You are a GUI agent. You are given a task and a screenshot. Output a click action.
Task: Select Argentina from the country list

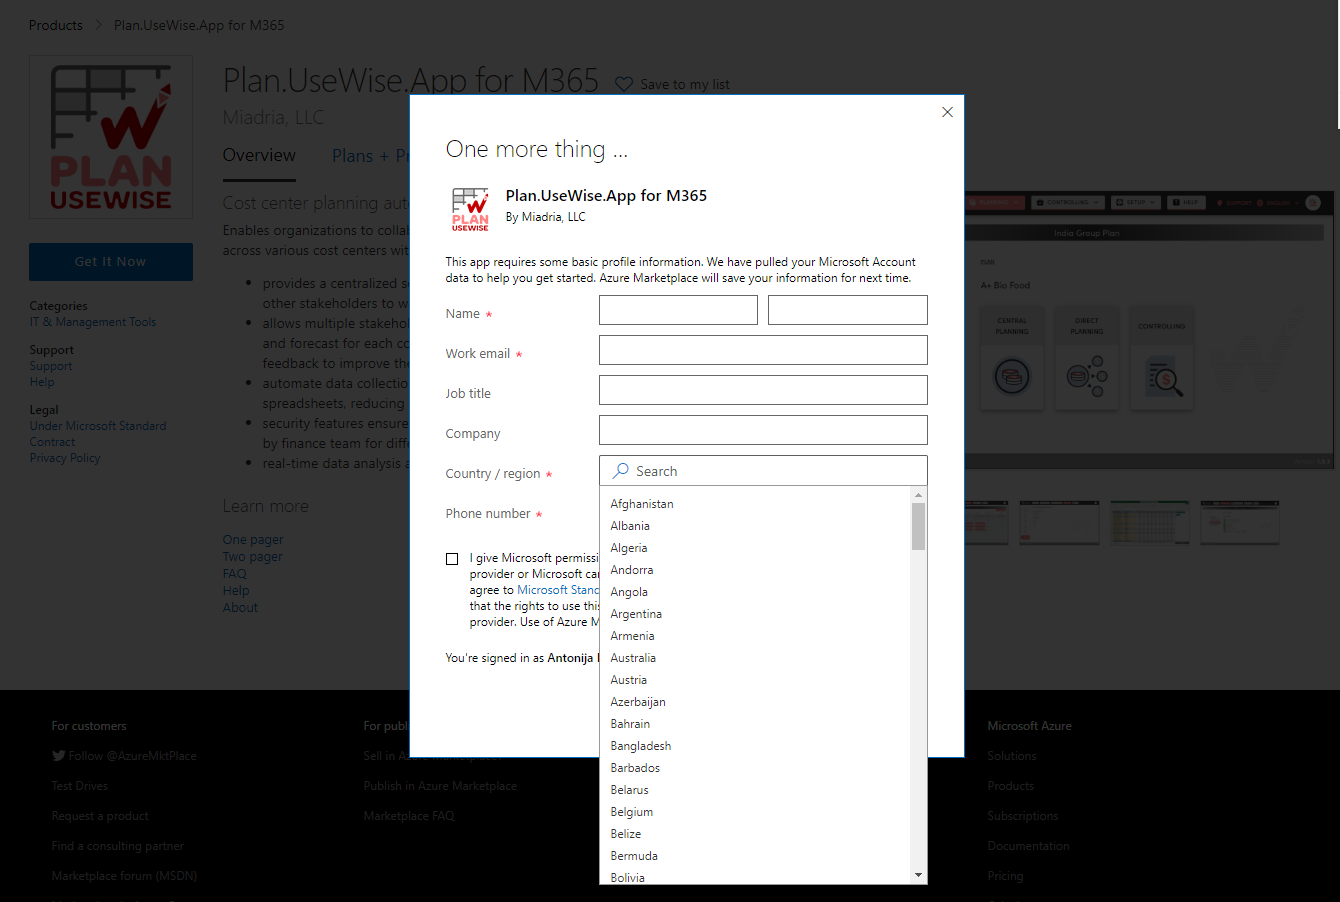click(x=755, y=614)
